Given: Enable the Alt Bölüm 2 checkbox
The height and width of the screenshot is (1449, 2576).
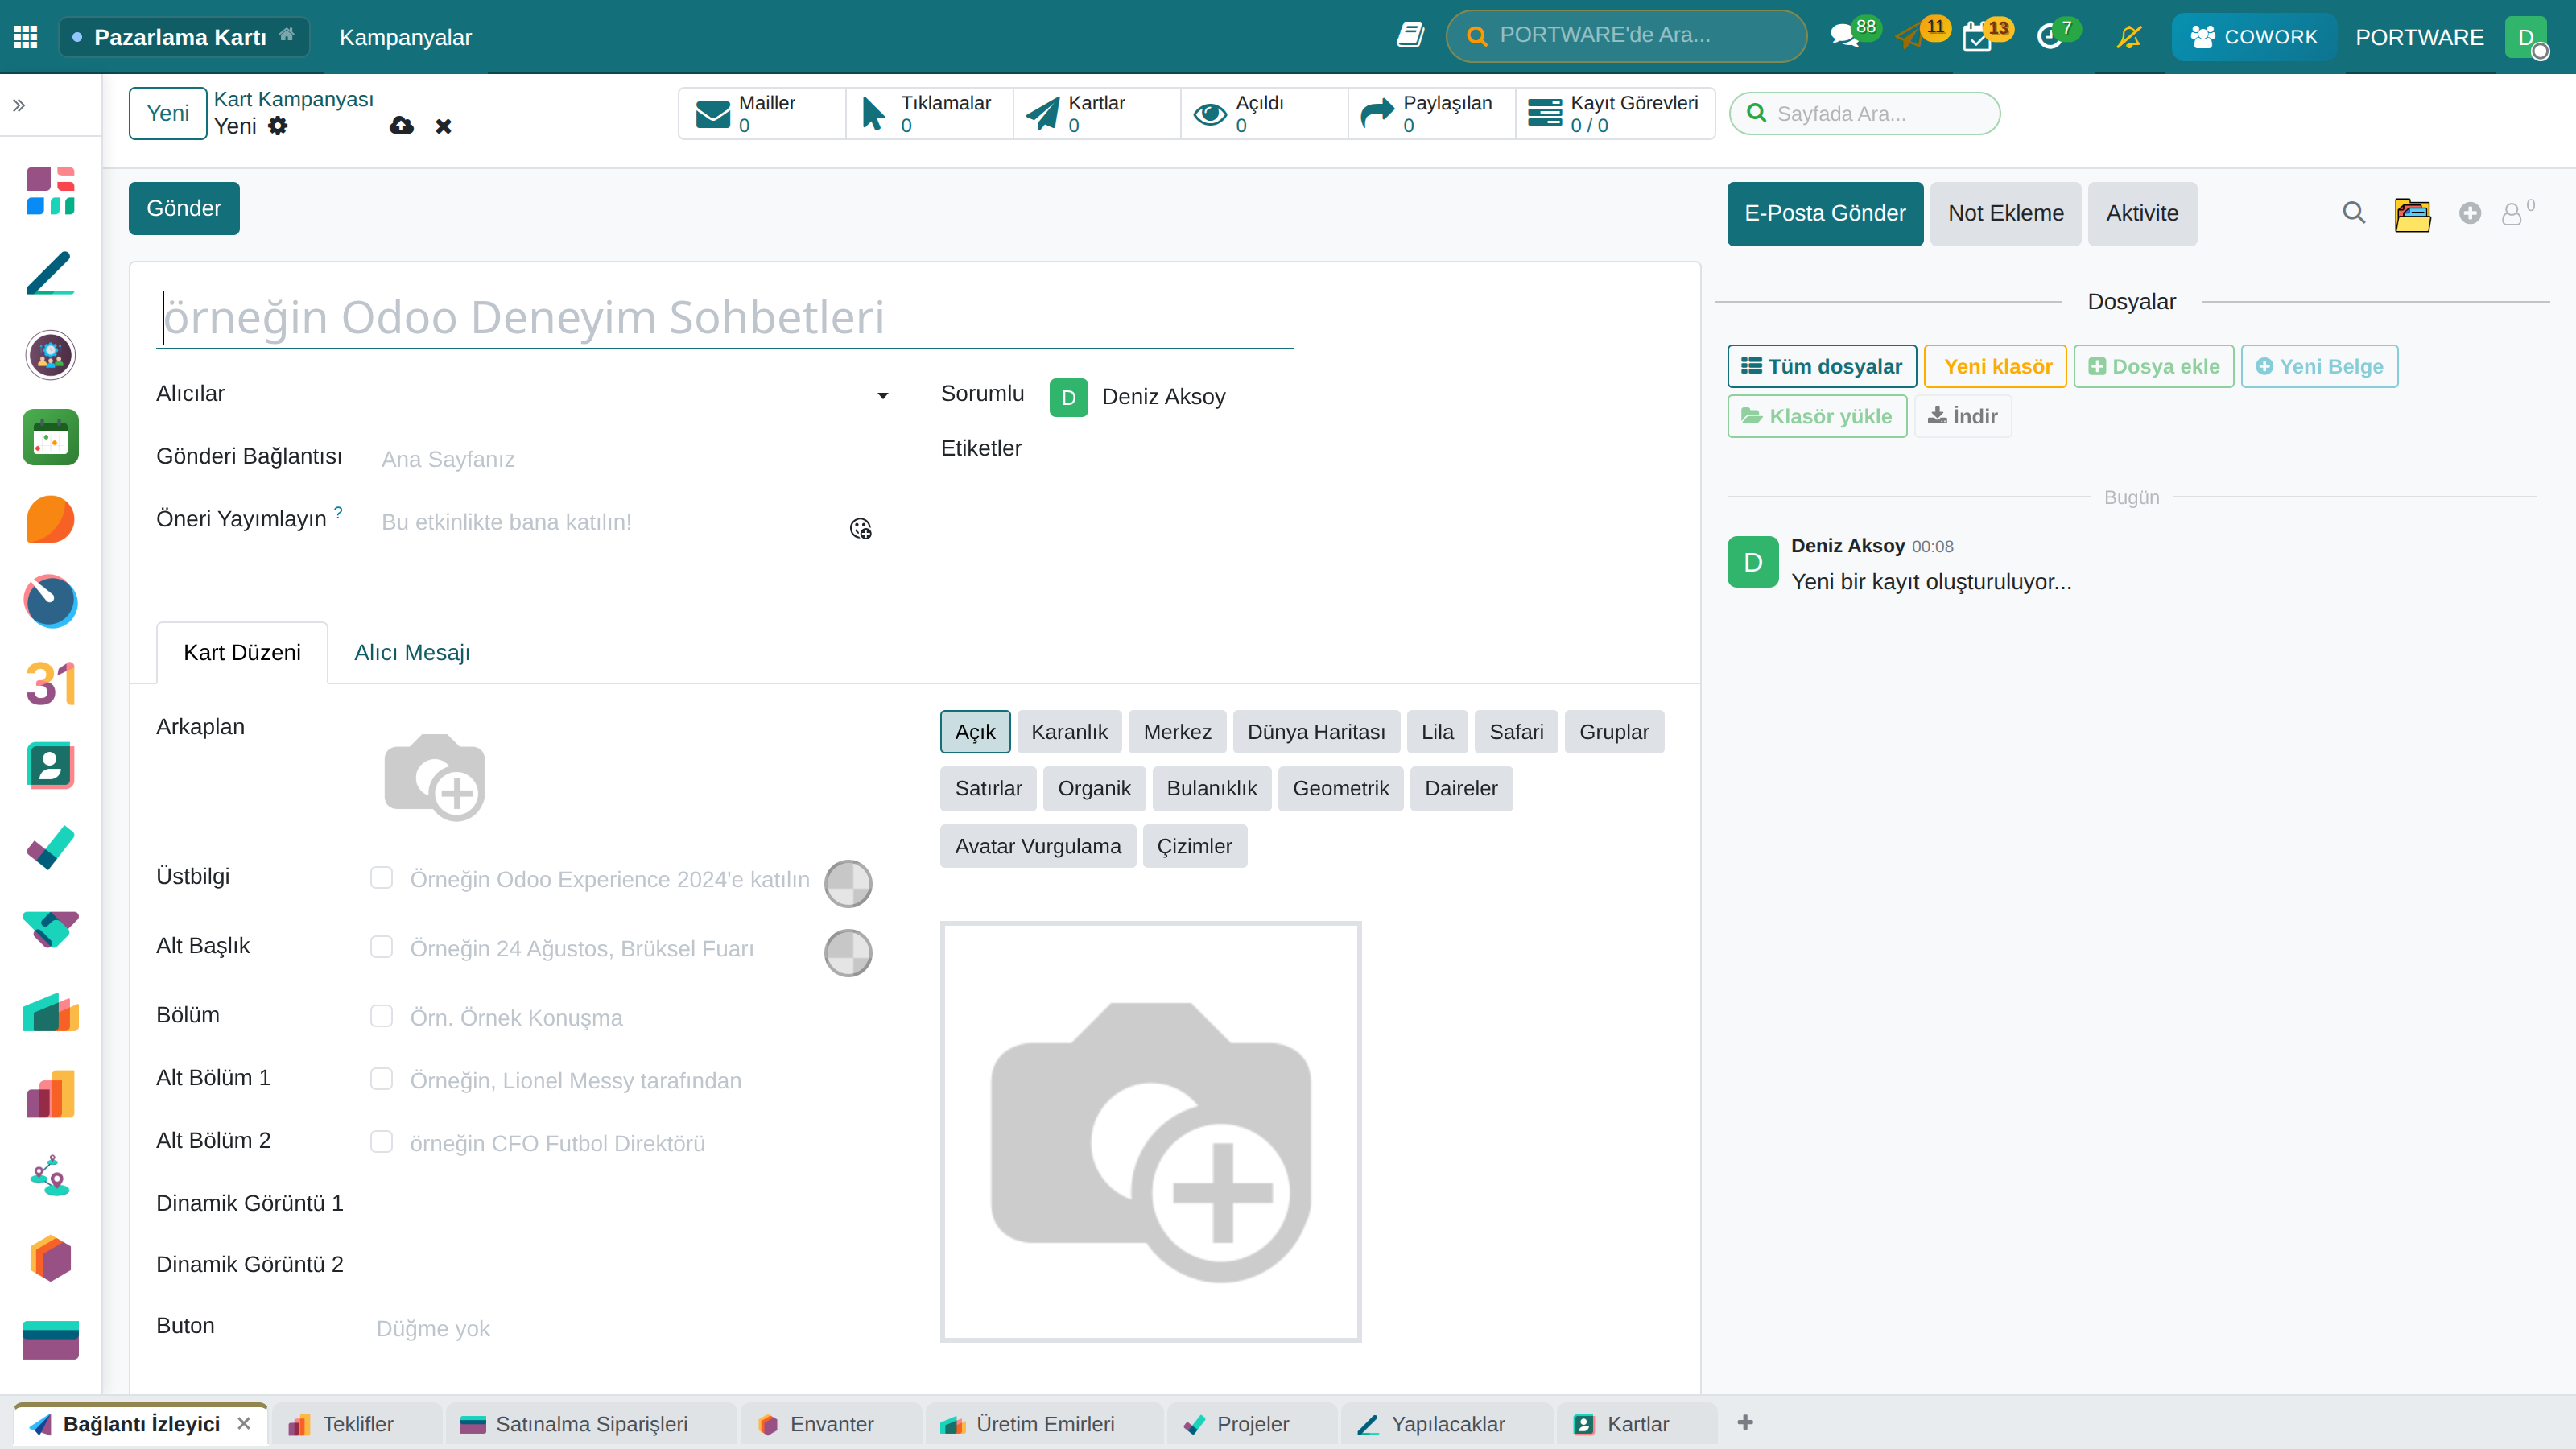Looking at the screenshot, I should [x=381, y=1141].
